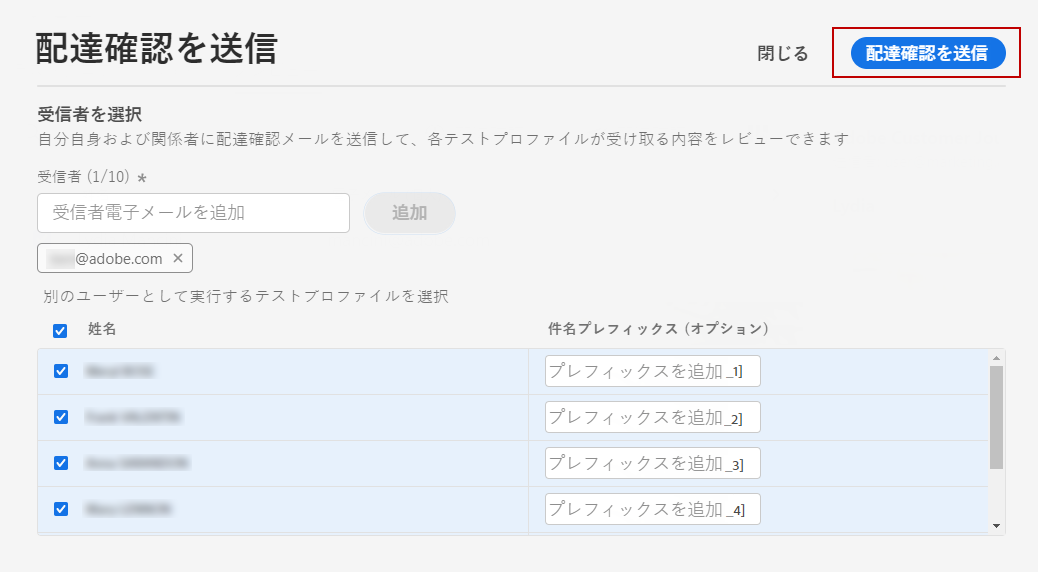The height and width of the screenshot is (572, 1038).
Task: Click the 姓名 column header
Action: [102, 329]
